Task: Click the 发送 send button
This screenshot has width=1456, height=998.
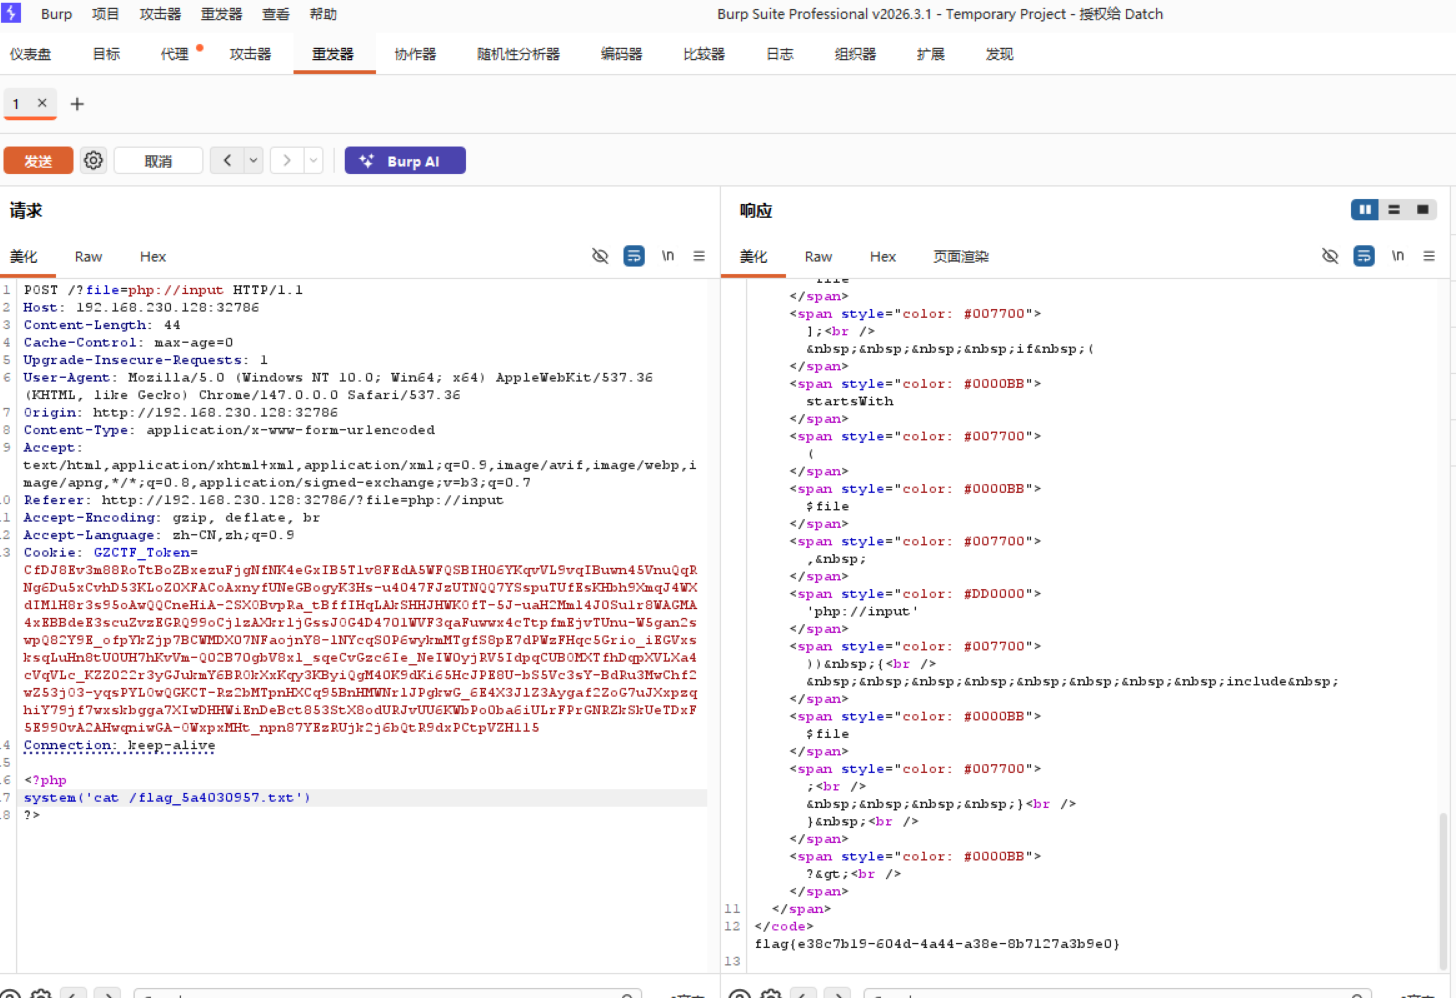Action: point(38,160)
